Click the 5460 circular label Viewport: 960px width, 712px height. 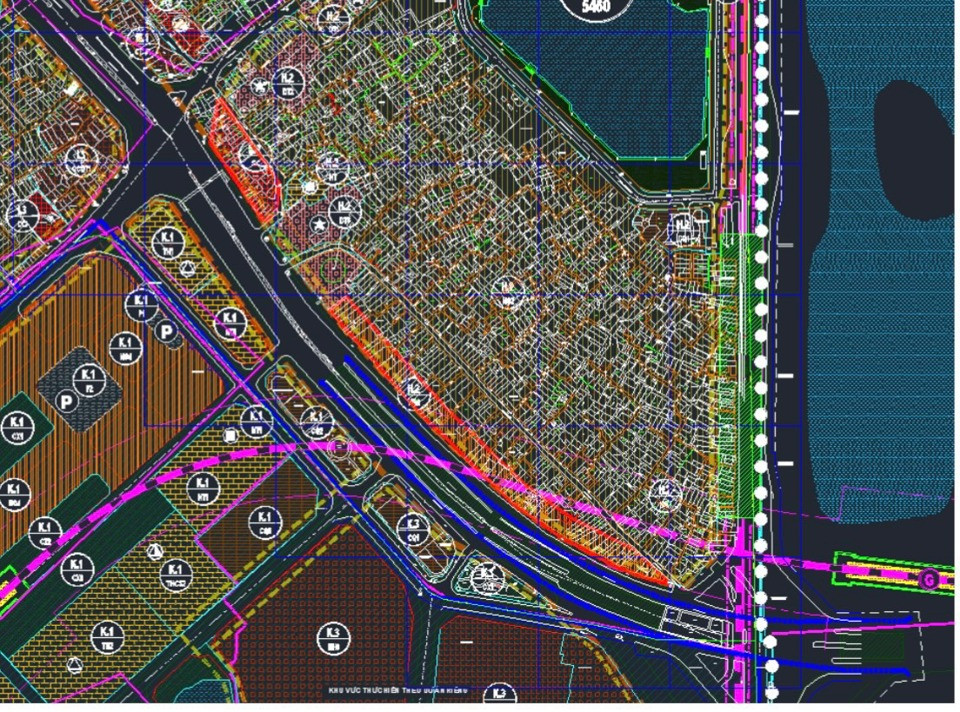tap(587, 6)
